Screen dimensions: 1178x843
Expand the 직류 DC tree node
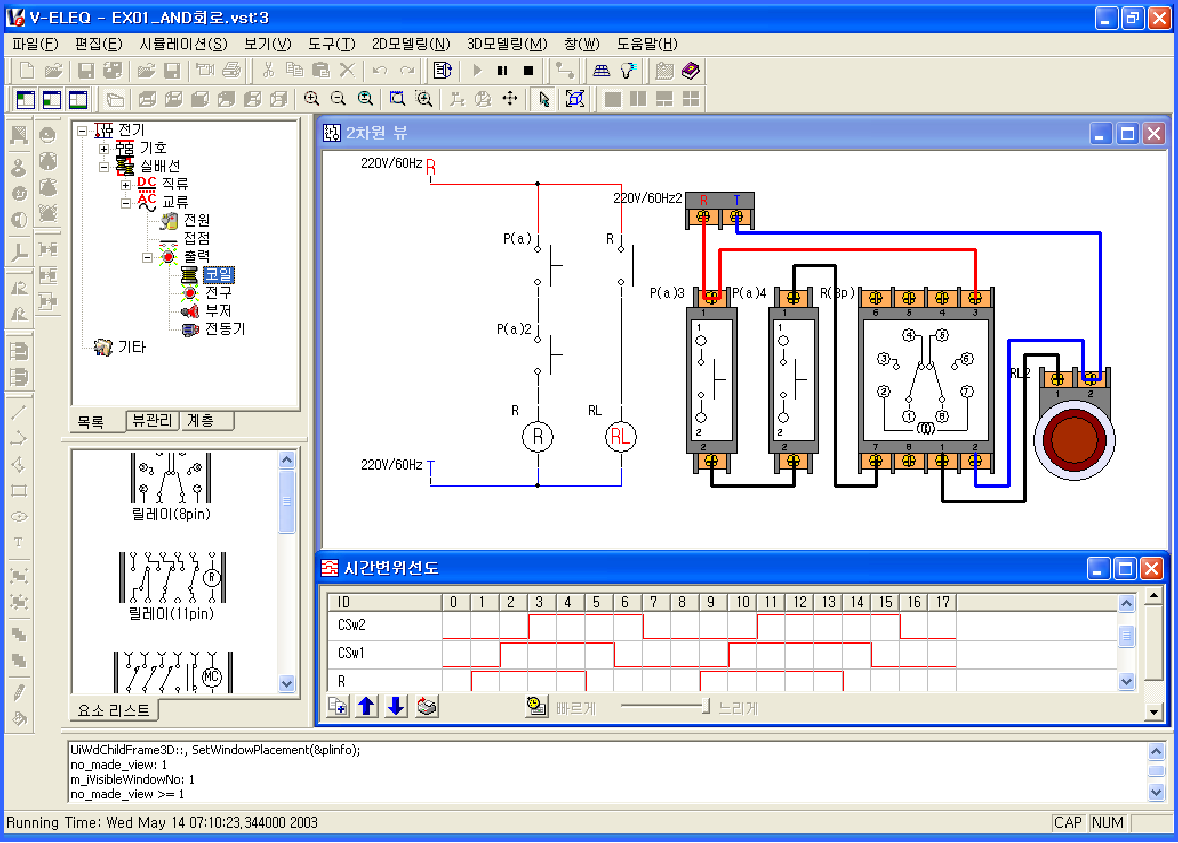pos(126,185)
